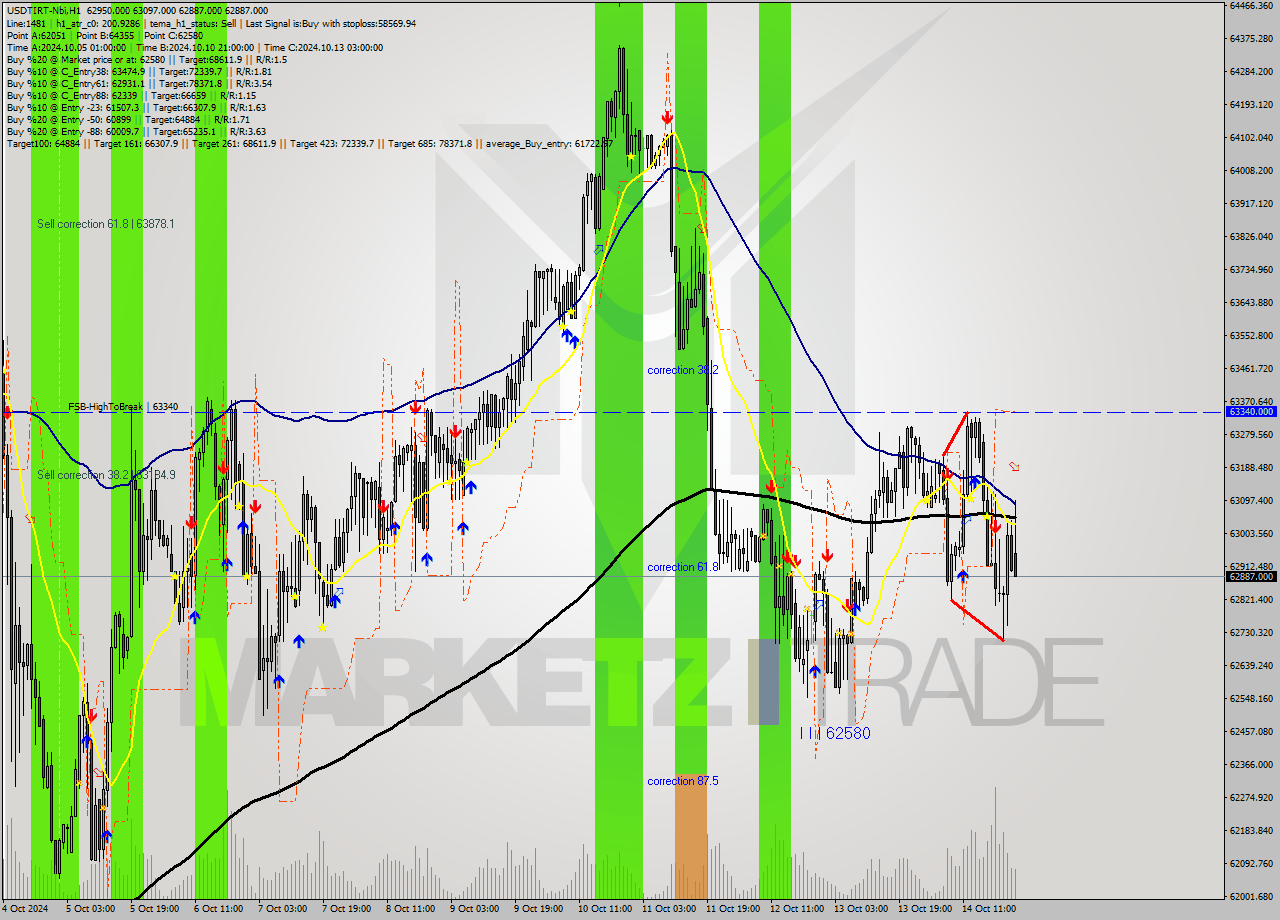
Task: Select the 'Time A:2024.10.05 01:00:00' line
Action: pyautogui.click(x=194, y=47)
